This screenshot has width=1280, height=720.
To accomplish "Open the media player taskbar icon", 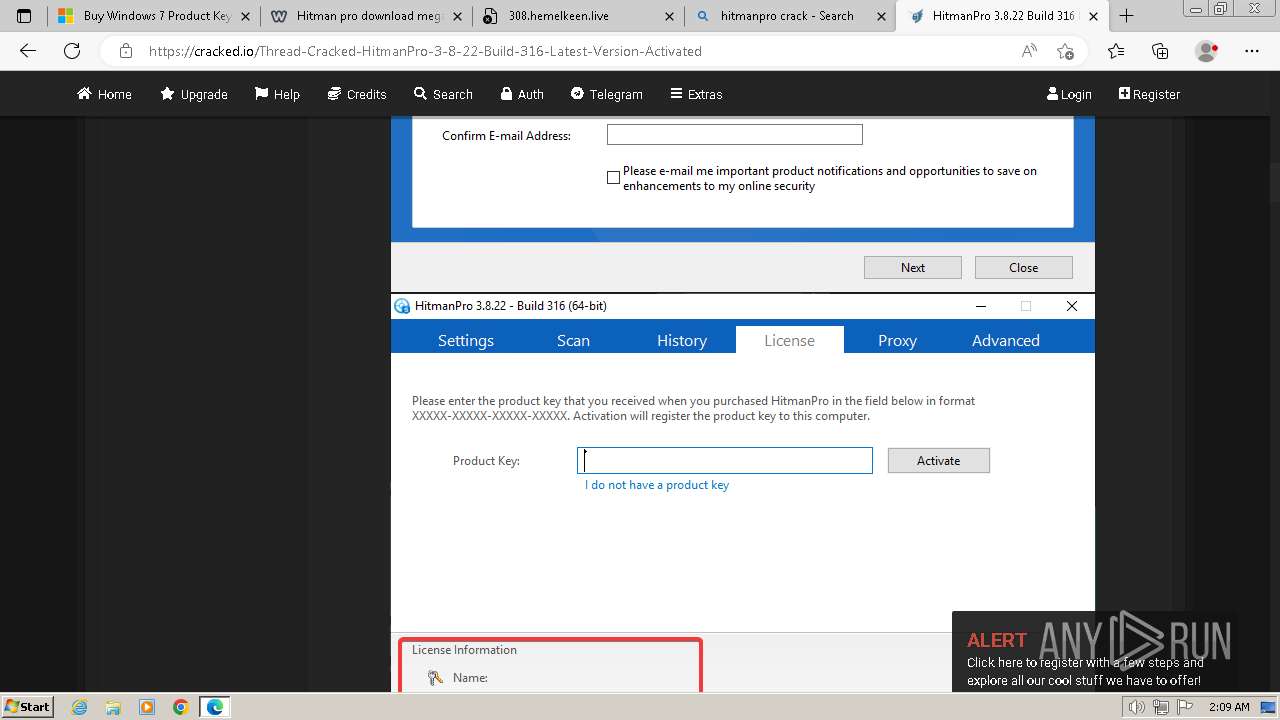I will click(x=147, y=707).
